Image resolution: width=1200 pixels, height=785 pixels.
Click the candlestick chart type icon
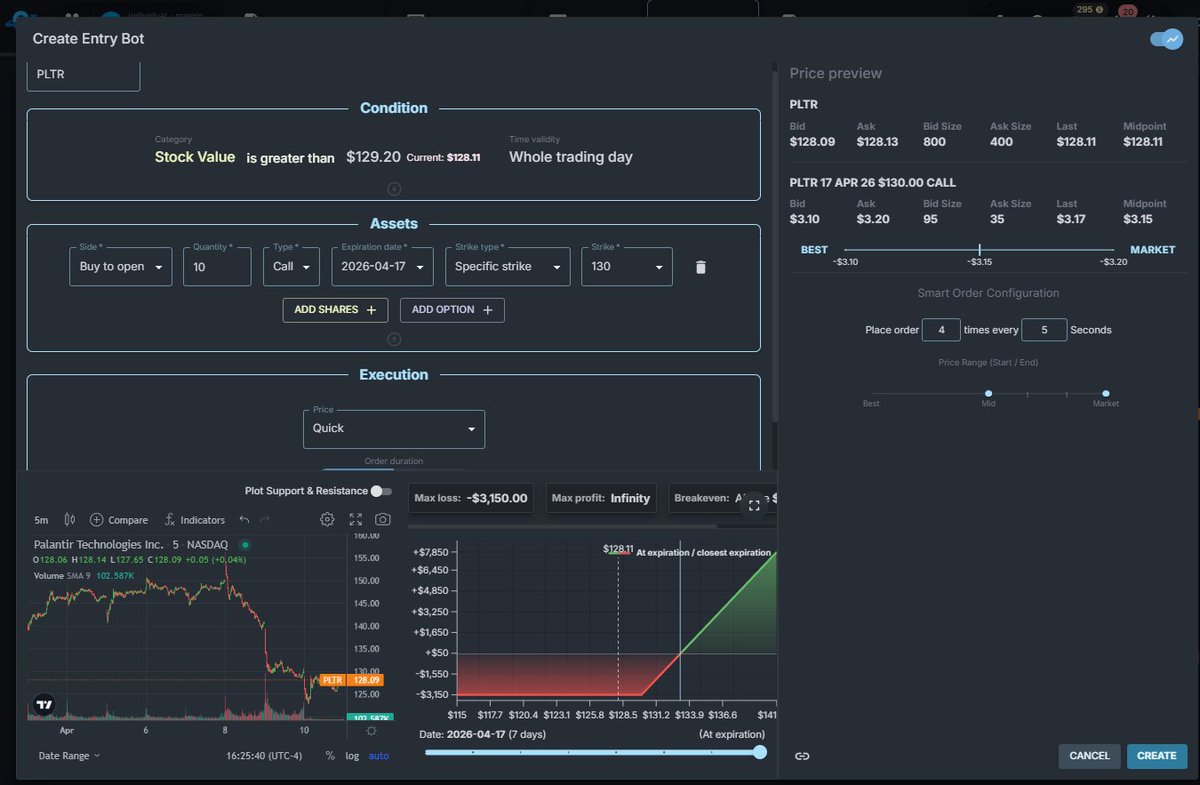click(x=68, y=519)
